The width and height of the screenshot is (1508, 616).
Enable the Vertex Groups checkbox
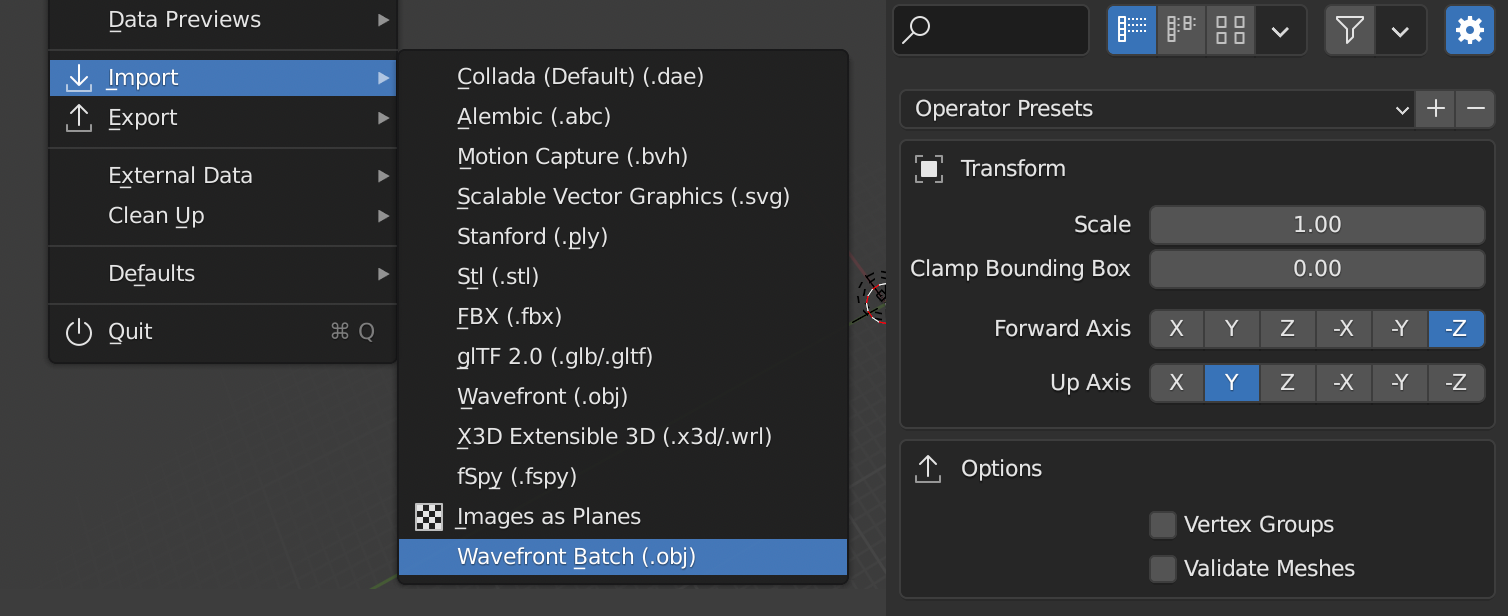coord(1163,524)
